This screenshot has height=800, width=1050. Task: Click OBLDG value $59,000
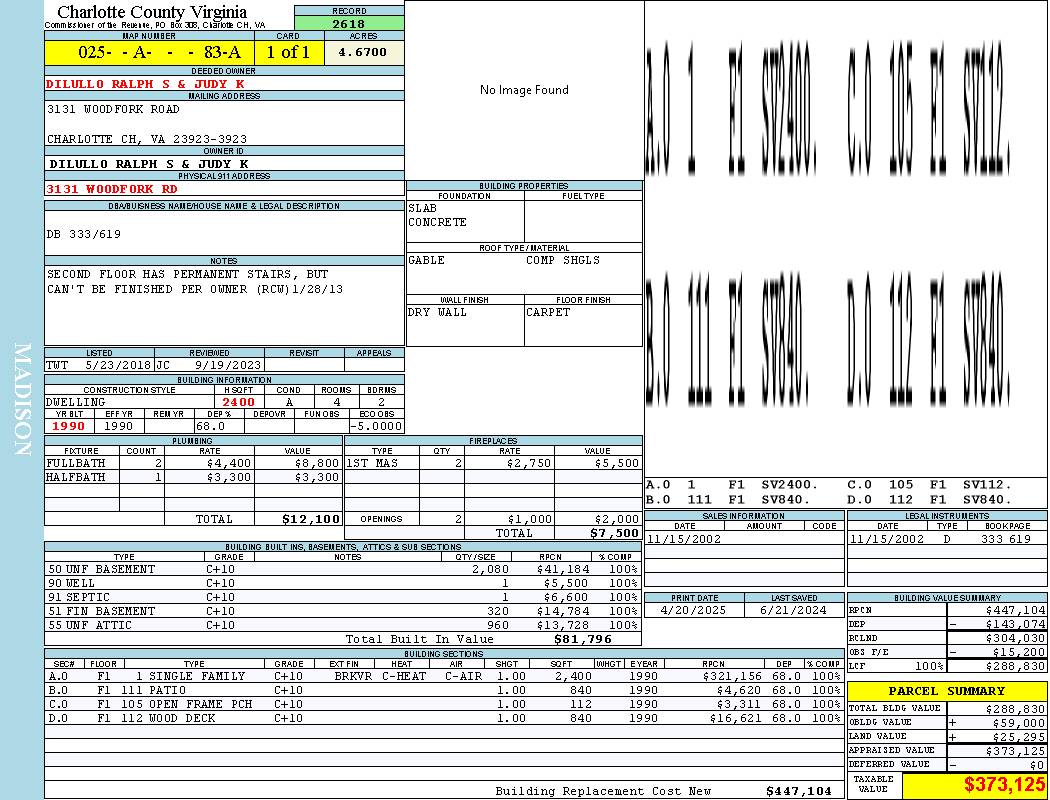pos(1019,723)
